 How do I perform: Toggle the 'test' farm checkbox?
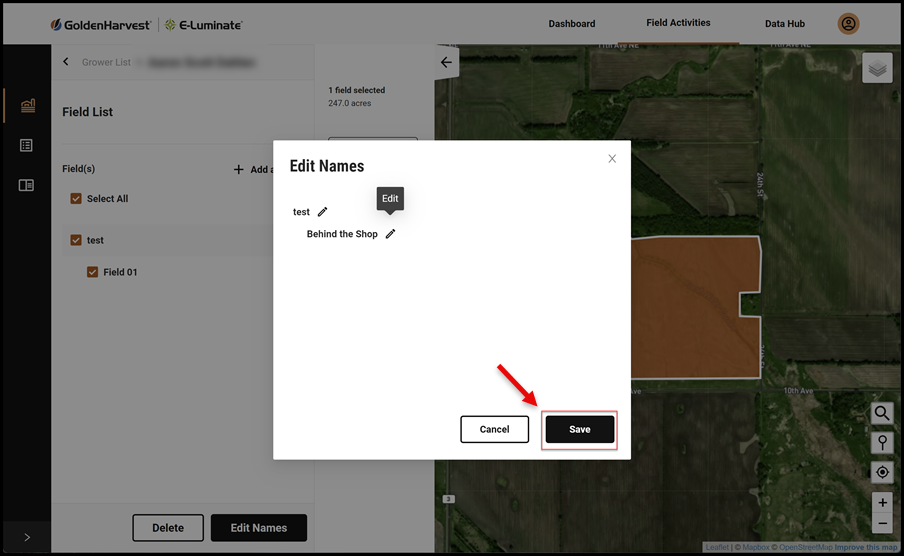click(x=76, y=240)
